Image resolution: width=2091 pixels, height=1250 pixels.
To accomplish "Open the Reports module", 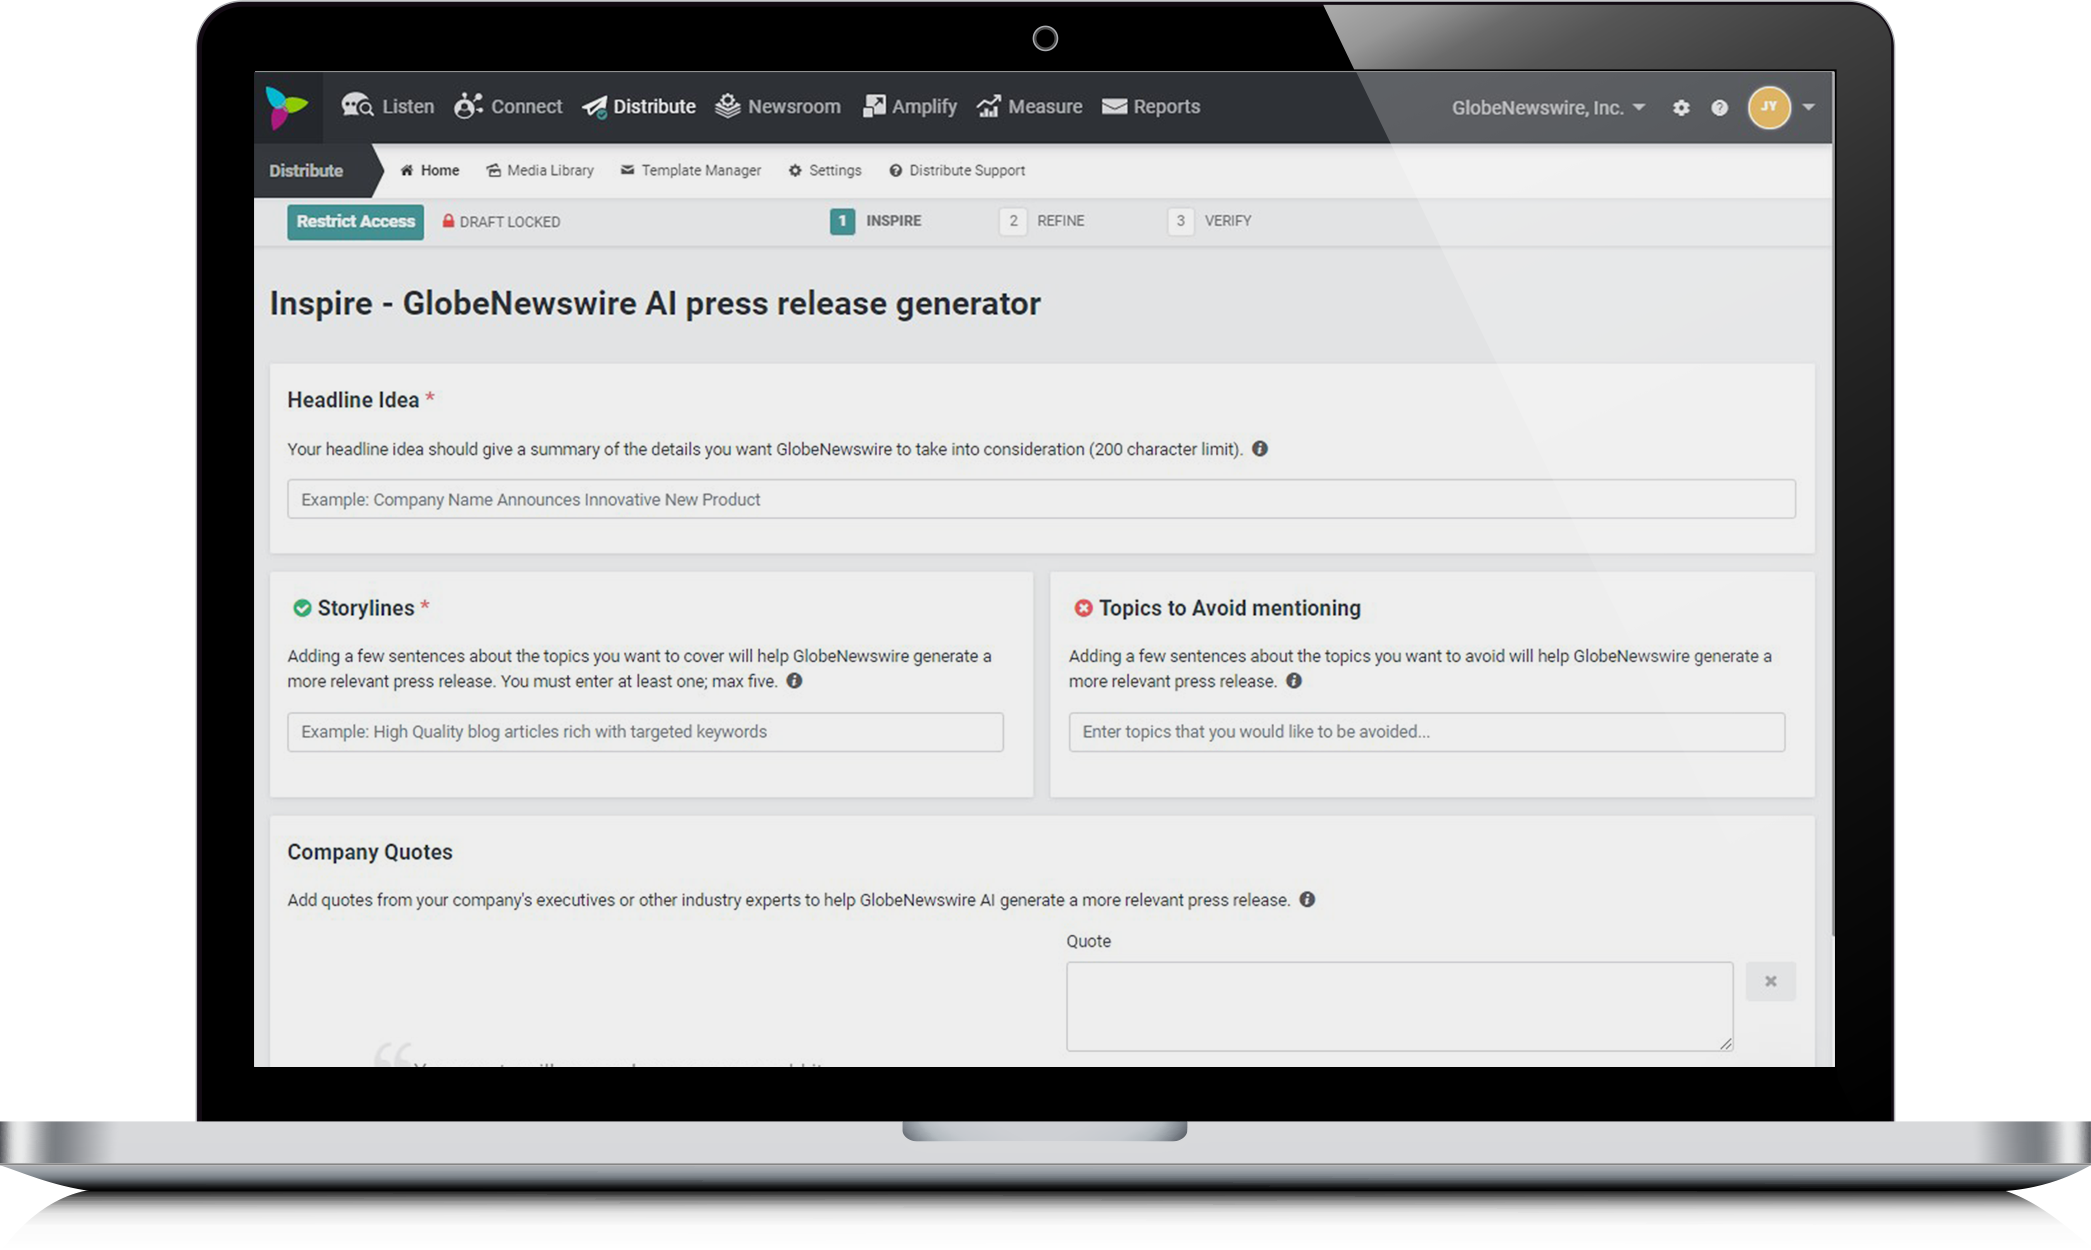I will tap(1151, 106).
